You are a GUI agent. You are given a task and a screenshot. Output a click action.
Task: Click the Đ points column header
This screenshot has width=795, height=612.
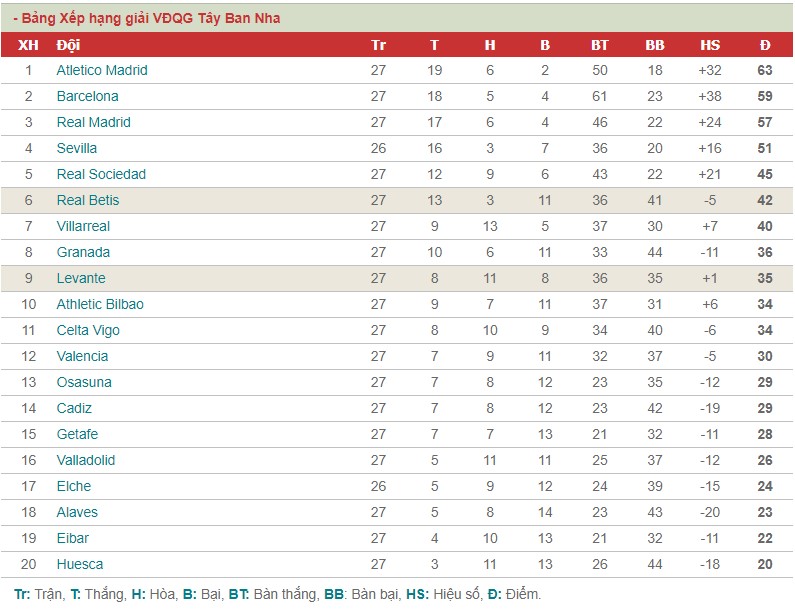tap(765, 45)
